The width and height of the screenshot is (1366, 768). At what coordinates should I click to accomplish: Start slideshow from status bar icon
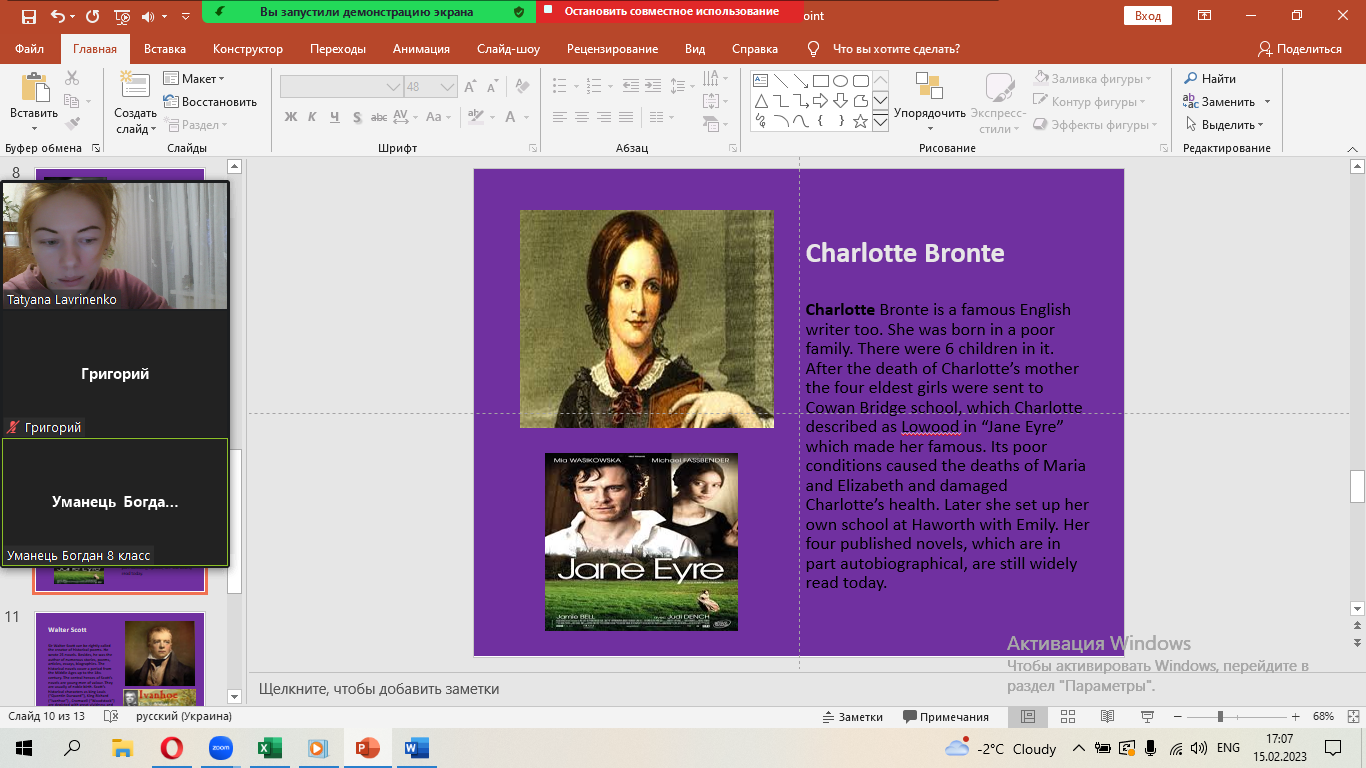(x=1147, y=717)
